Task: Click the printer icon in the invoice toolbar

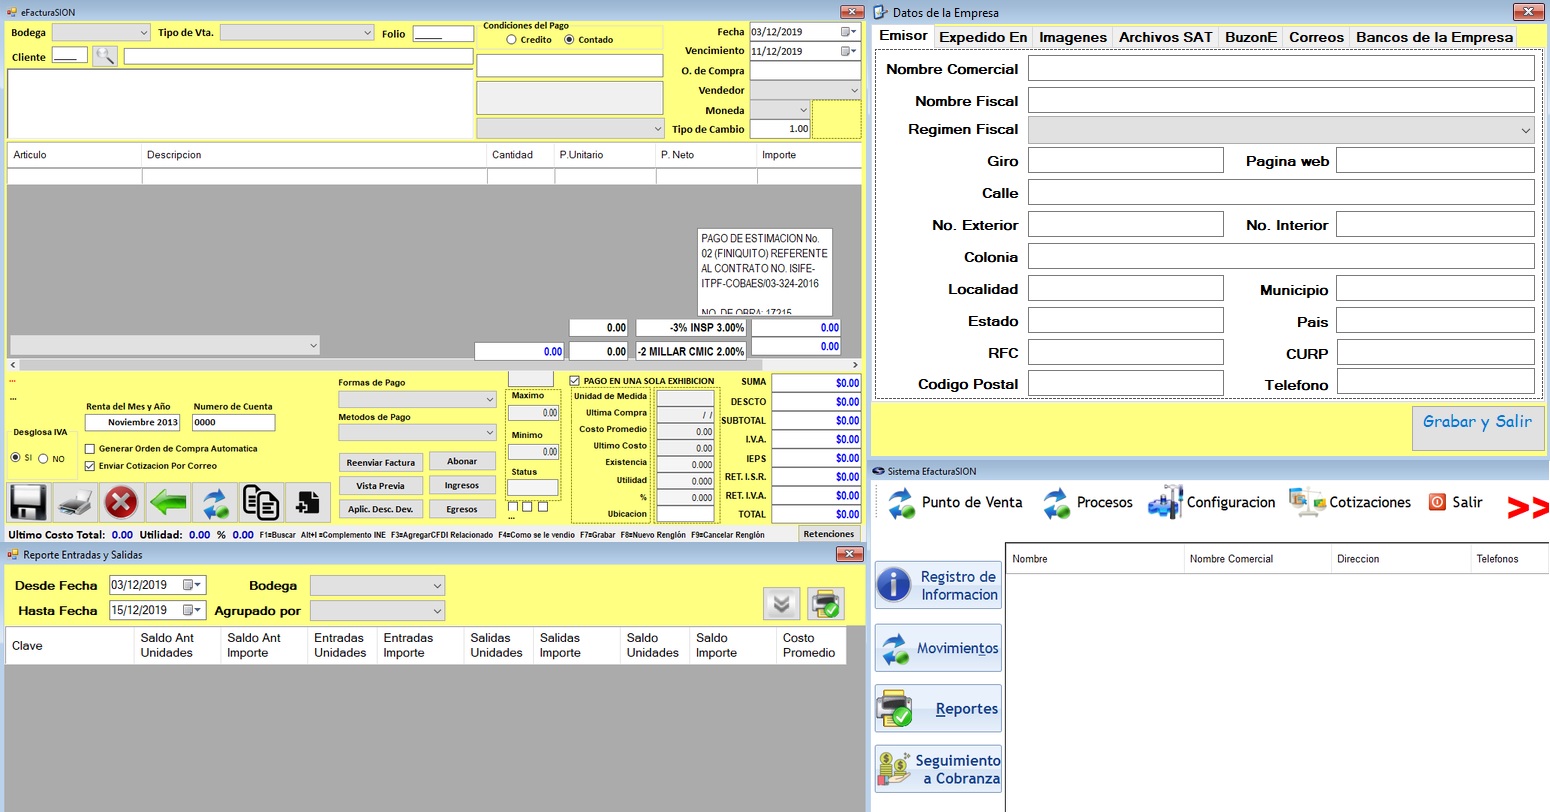Action: (x=75, y=502)
